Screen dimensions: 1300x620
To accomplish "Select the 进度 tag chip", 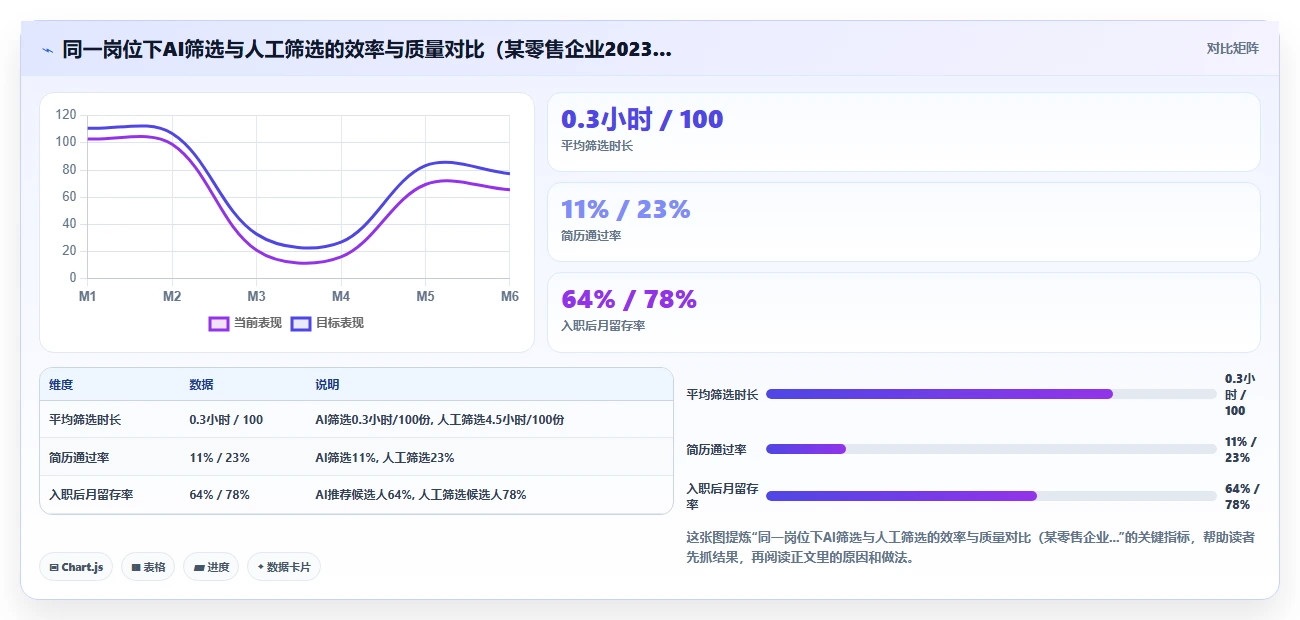I will click(x=211, y=567).
